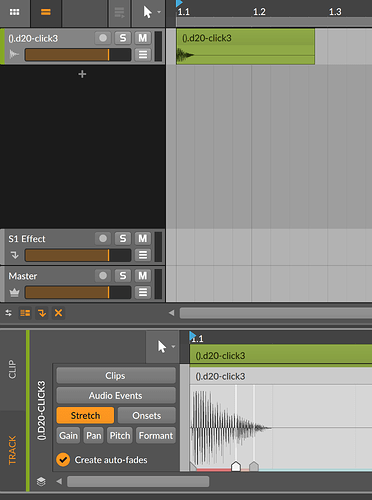372x500 pixels.
Task: Click bar 1.3 on arranger ruler
Action: (x=335, y=12)
